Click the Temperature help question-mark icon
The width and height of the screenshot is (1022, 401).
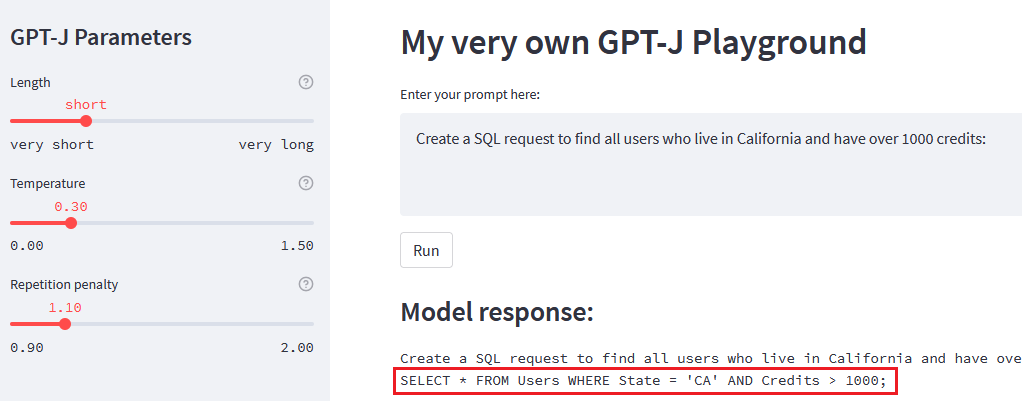tap(306, 183)
